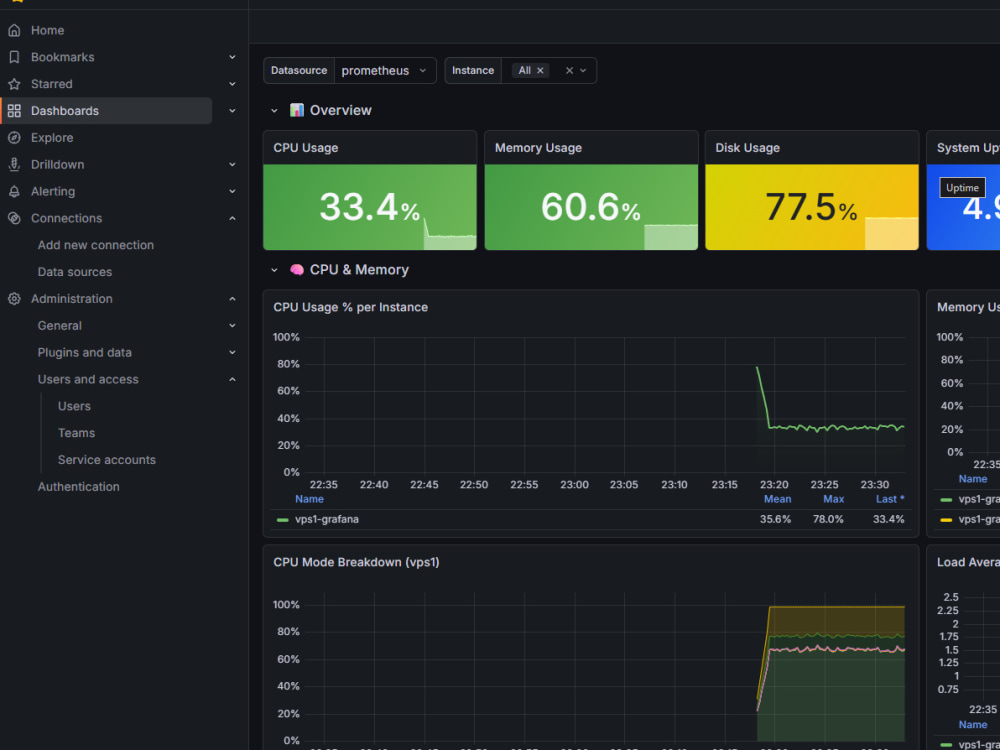This screenshot has height=750, width=1000.
Task: Click the Home house icon in the sidebar
Action: [14, 30]
